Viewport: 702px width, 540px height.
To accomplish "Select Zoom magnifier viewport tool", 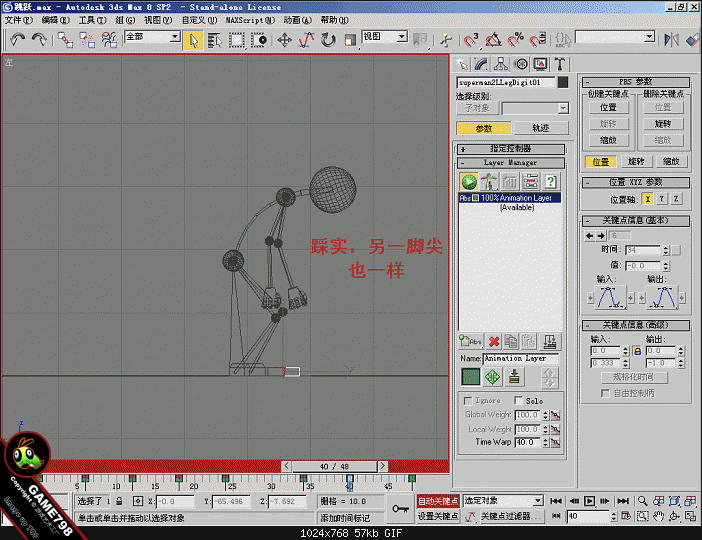I will tap(642, 501).
